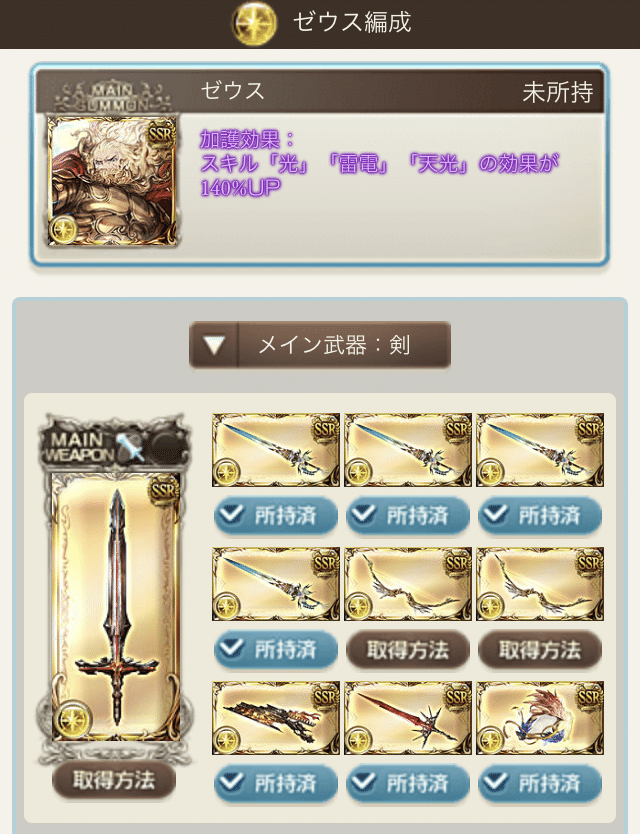Screen dimensions: 640x834
Task: Click the triangle arrow on the main weapon selector
Action: pos(214,345)
